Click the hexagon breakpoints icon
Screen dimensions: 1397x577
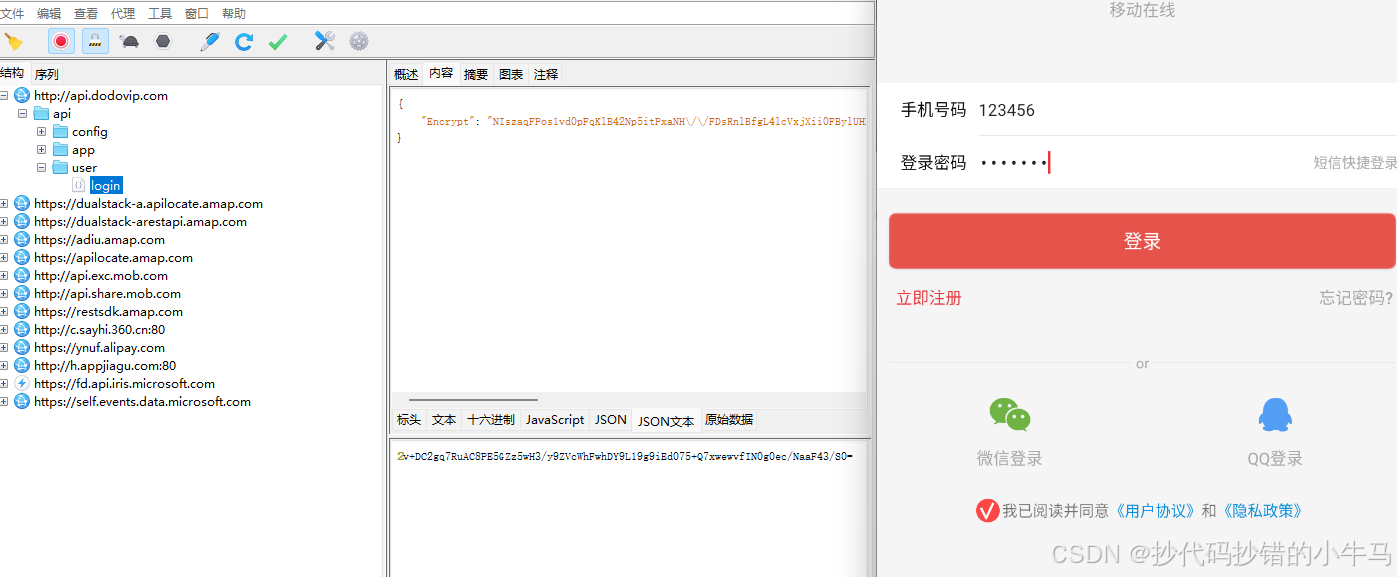point(162,41)
